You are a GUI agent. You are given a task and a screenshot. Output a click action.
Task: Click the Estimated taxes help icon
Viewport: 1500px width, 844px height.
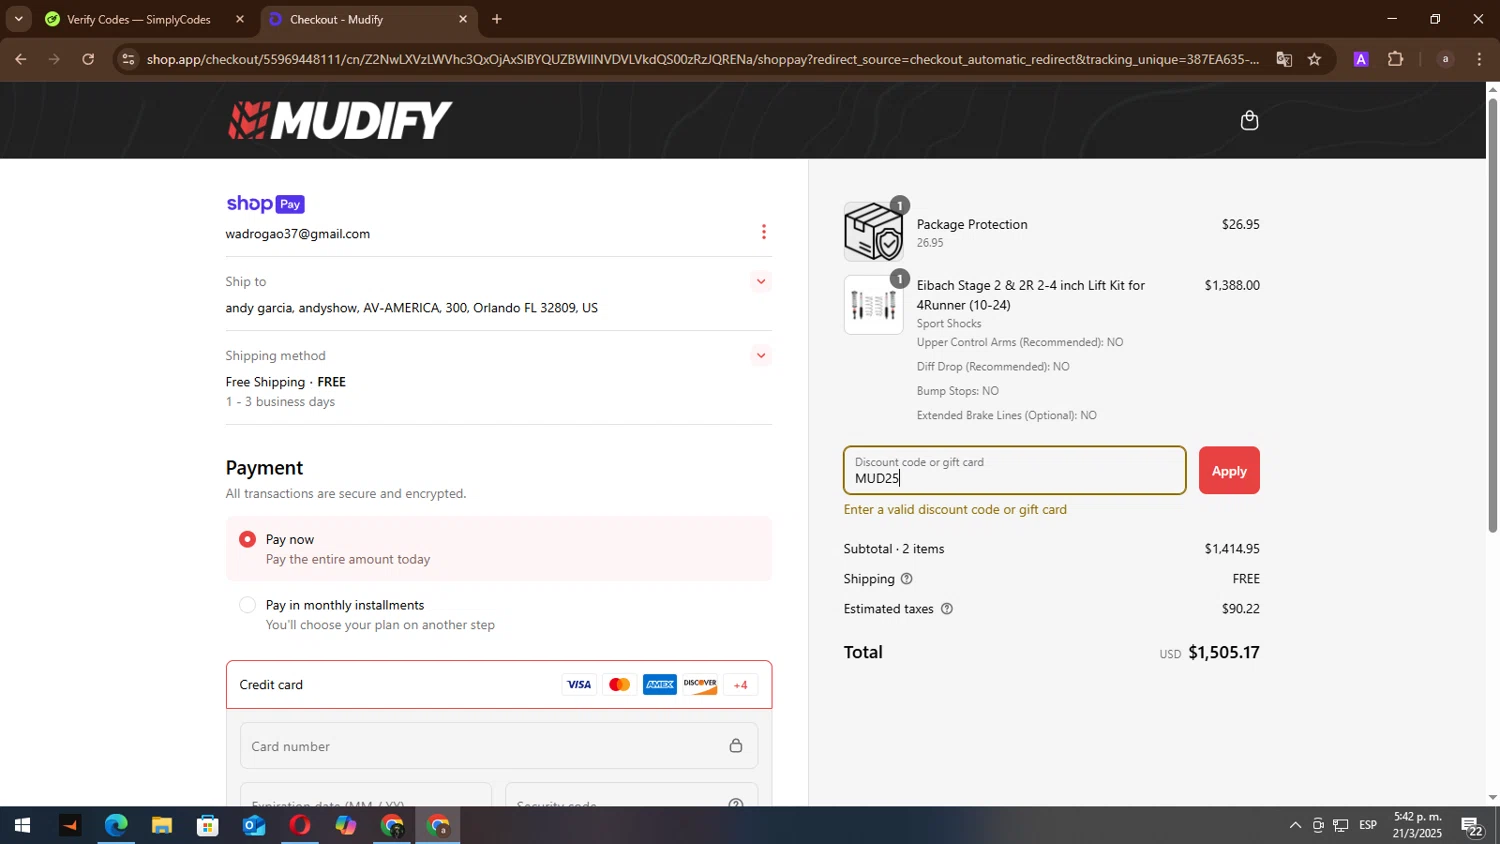(947, 609)
